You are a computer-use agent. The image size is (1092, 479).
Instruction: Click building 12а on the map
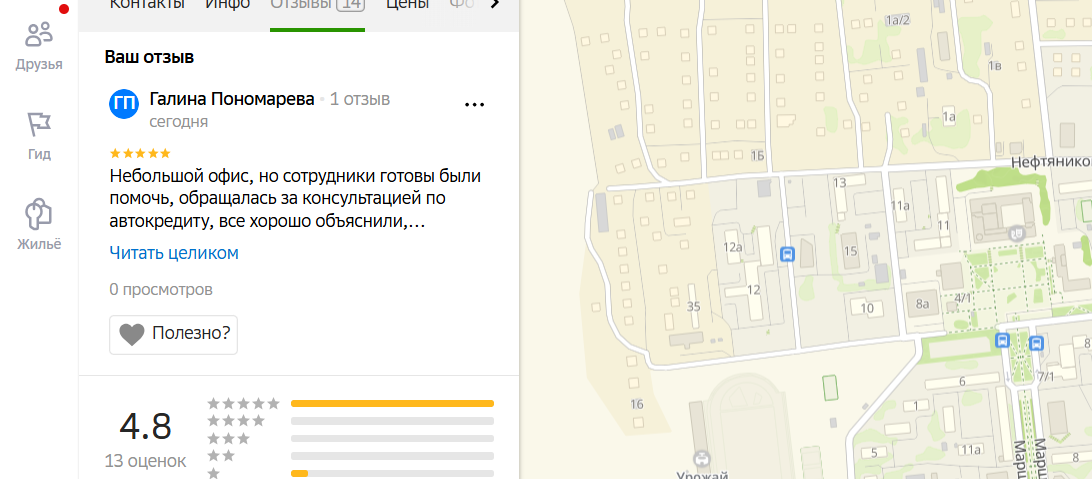[732, 247]
